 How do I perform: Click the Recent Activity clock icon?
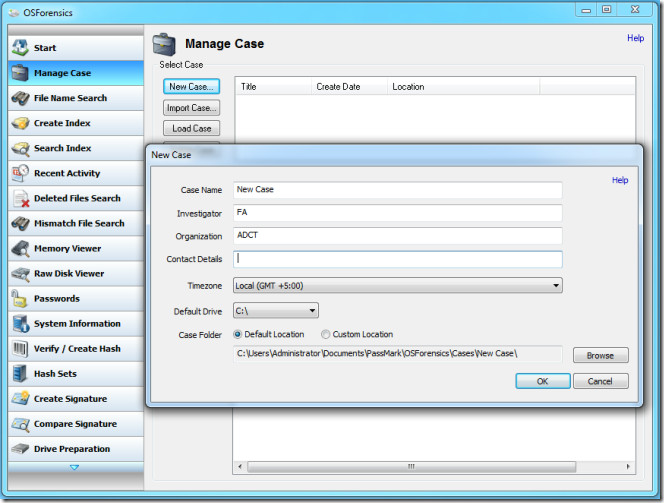[20, 173]
